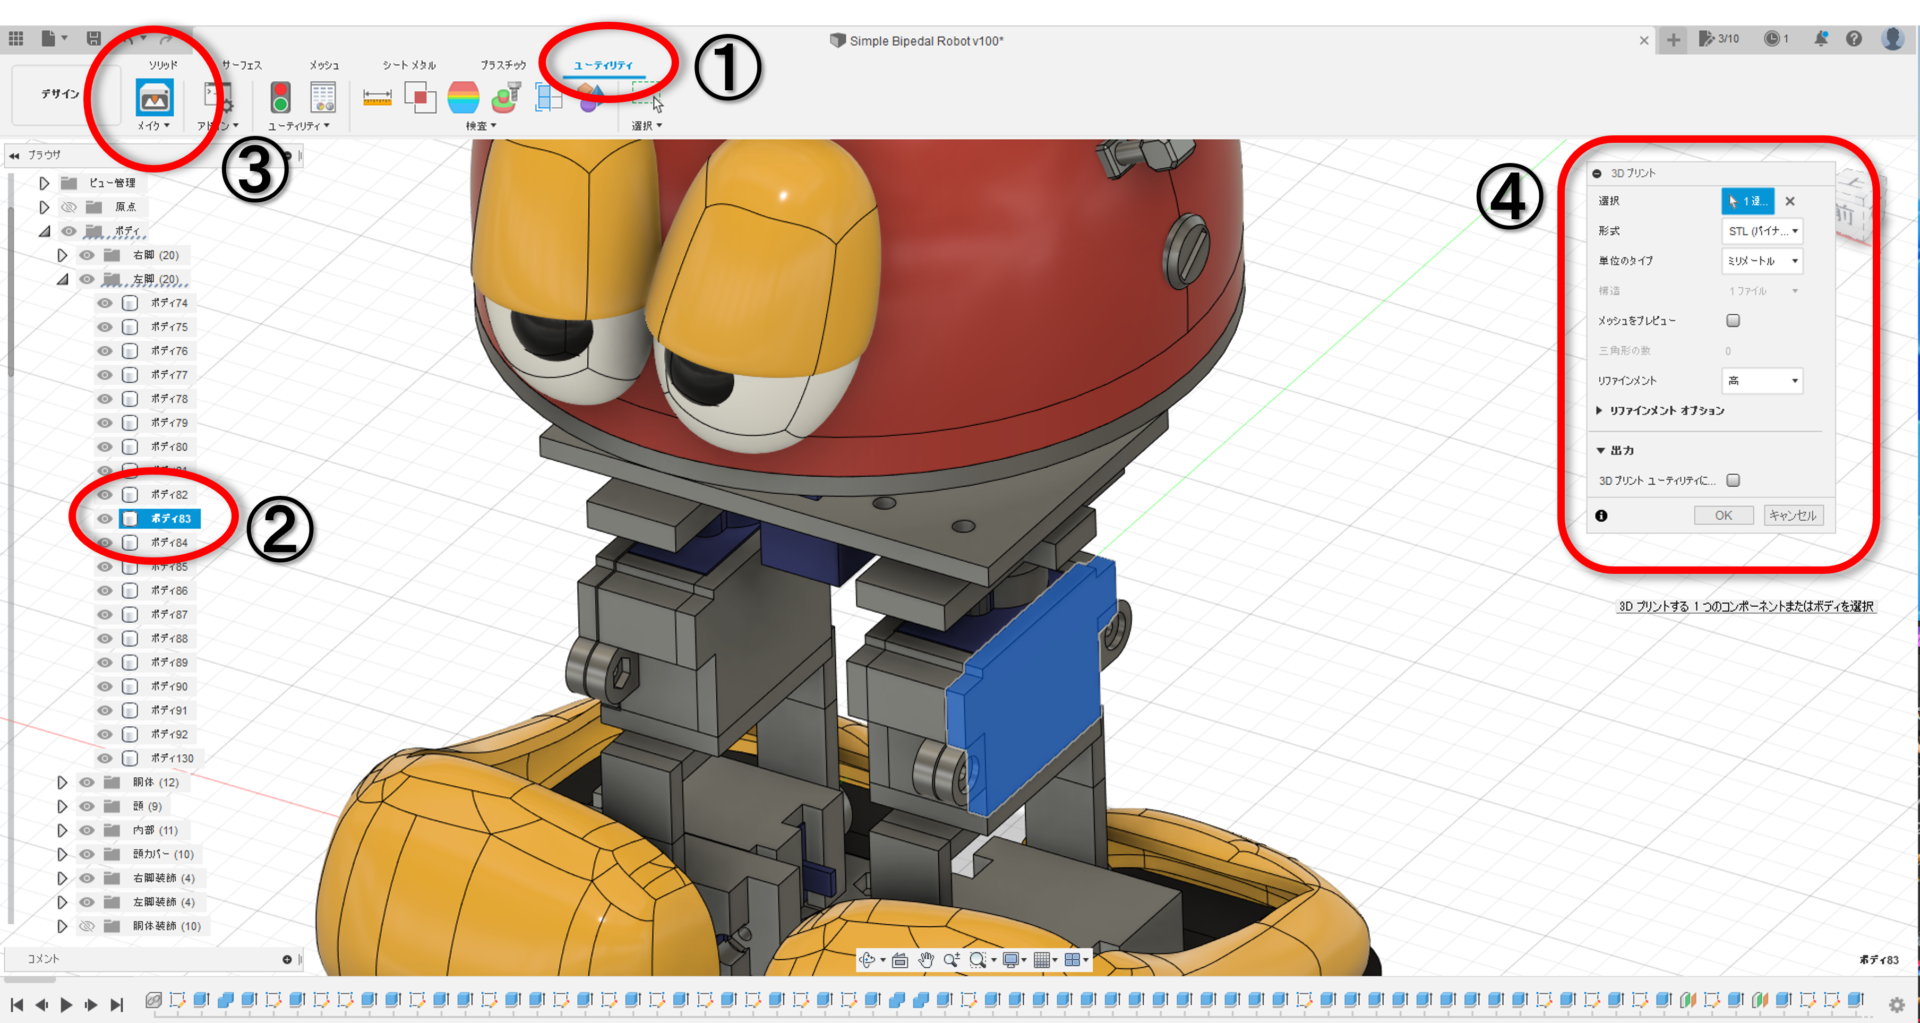The image size is (1920, 1023).
Task: Select the Zebra analysis rainbow icon
Action: point(464,99)
